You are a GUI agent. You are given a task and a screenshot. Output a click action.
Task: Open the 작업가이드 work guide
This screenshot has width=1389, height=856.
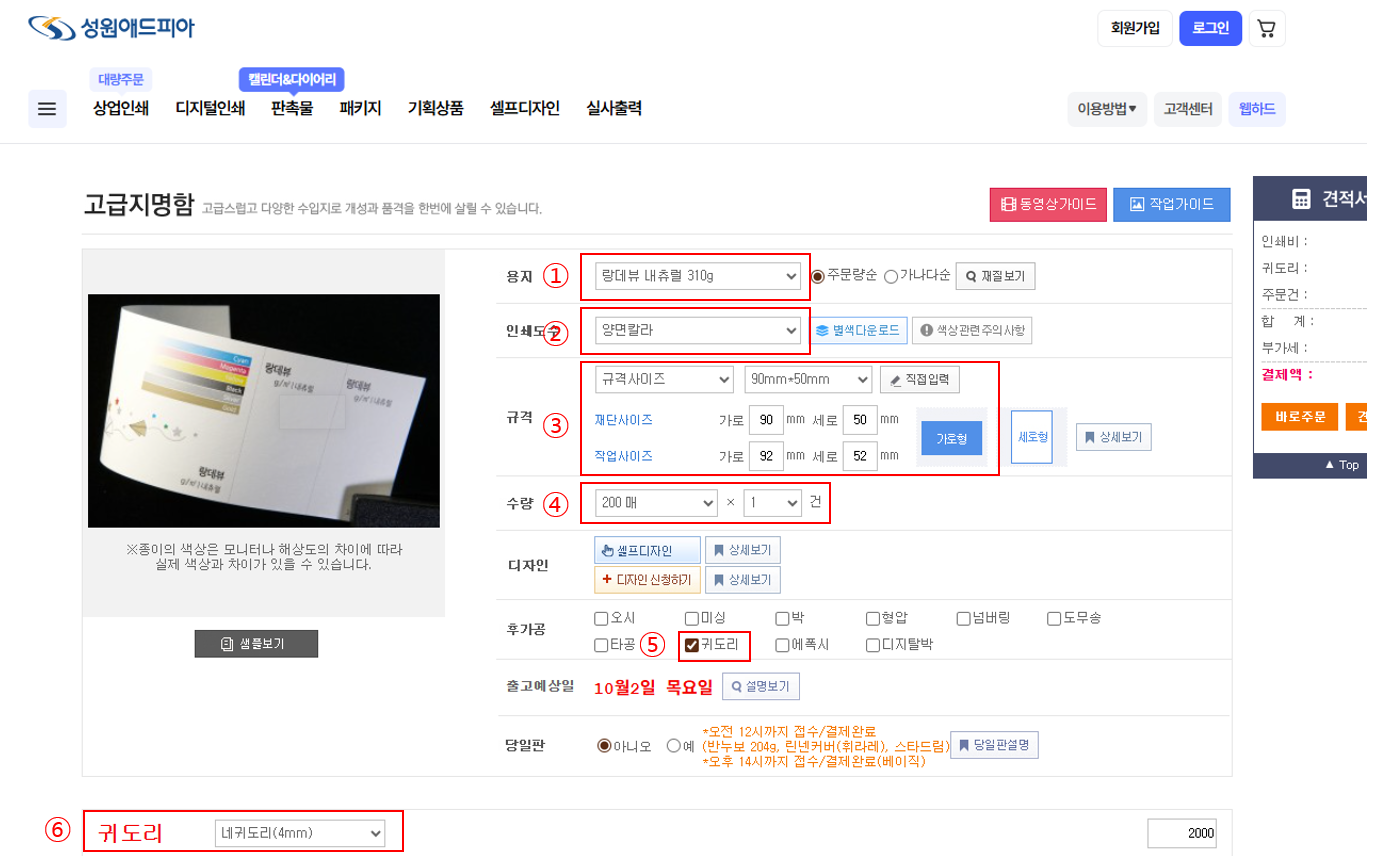1171,204
